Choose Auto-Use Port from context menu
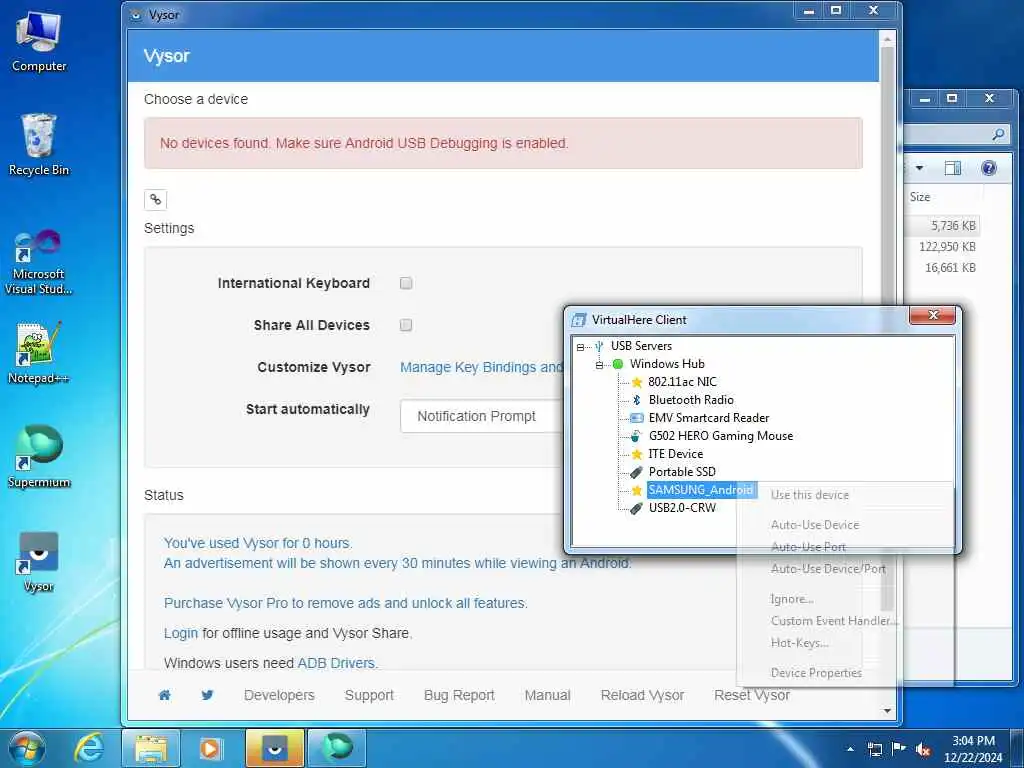This screenshot has height=768, width=1024. pyautogui.click(x=808, y=547)
